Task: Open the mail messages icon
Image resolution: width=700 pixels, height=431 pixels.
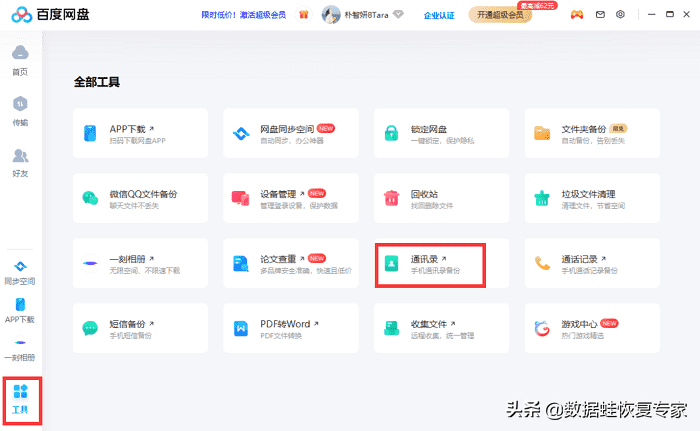Action: (600, 15)
